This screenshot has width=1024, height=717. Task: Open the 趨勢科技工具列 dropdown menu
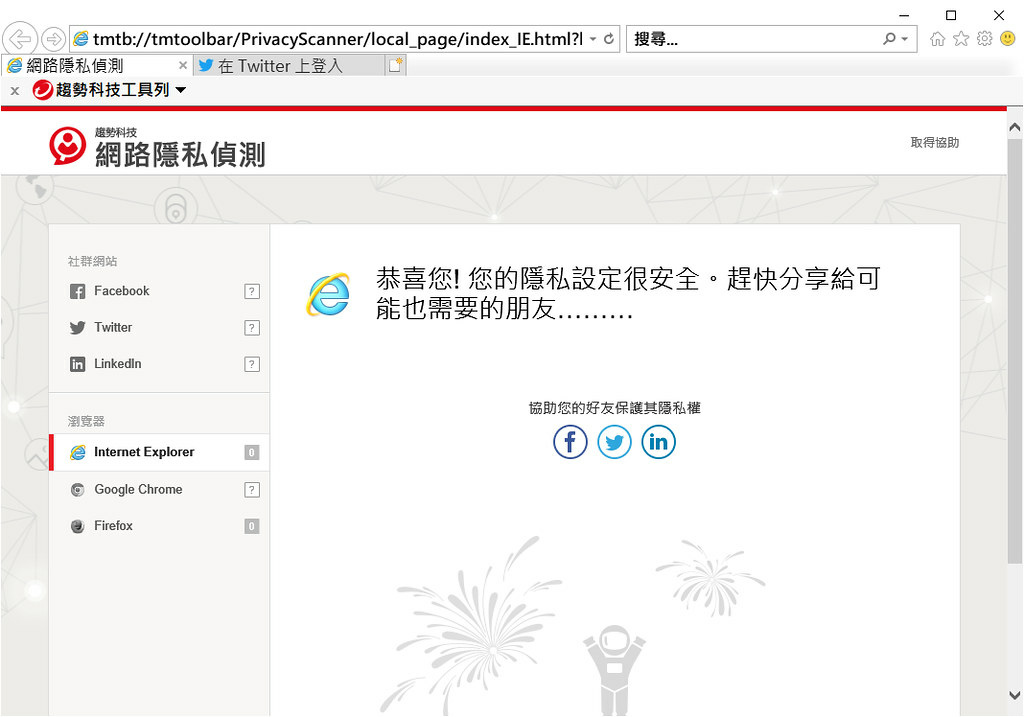(x=181, y=90)
